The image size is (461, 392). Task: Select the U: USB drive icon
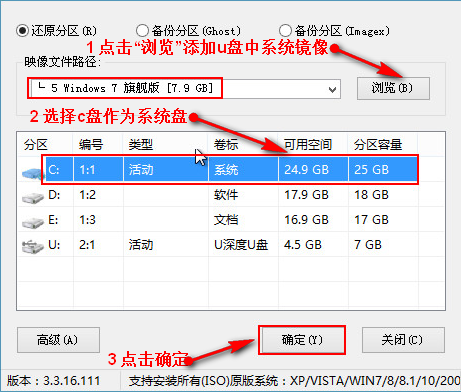click(x=33, y=247)
